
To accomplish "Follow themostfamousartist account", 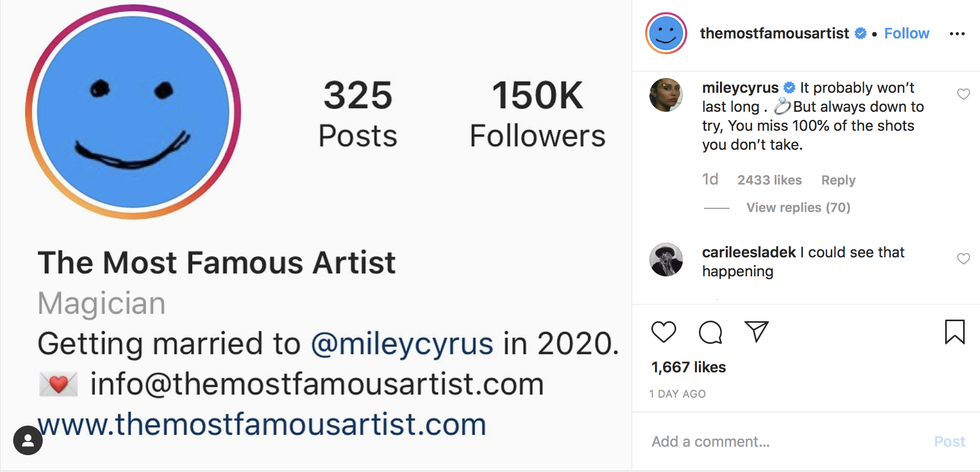I will tap(907, 33).
